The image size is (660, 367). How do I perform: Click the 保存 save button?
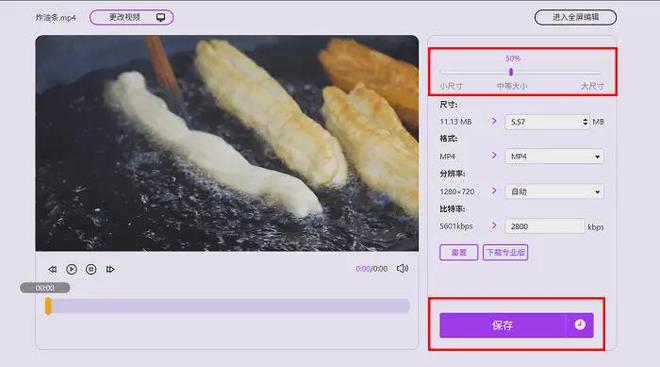point(503,325)
